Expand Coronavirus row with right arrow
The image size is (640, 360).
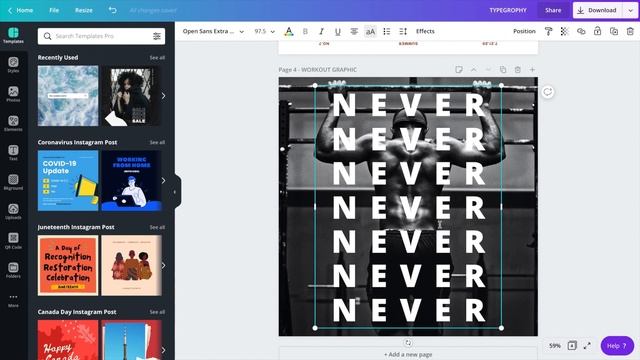(x=163, y=180)
